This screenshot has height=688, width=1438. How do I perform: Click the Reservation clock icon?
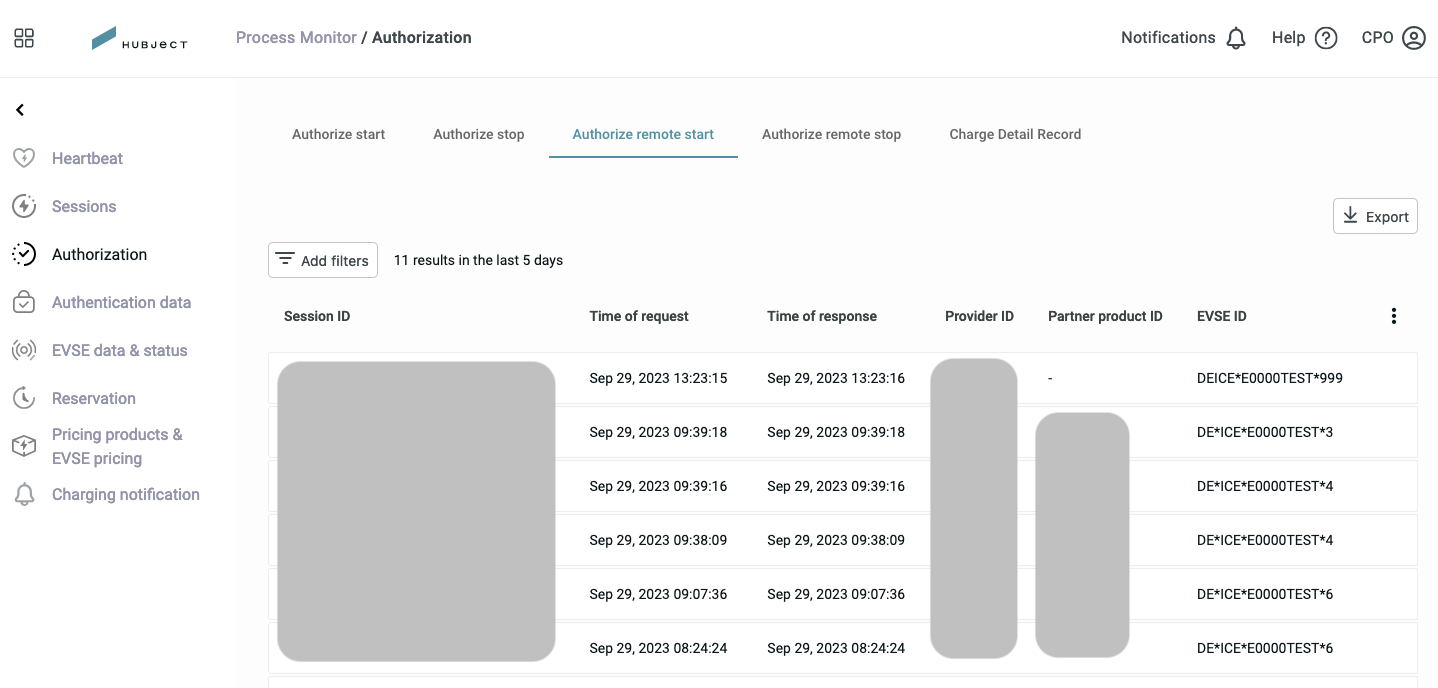[24, 398]
